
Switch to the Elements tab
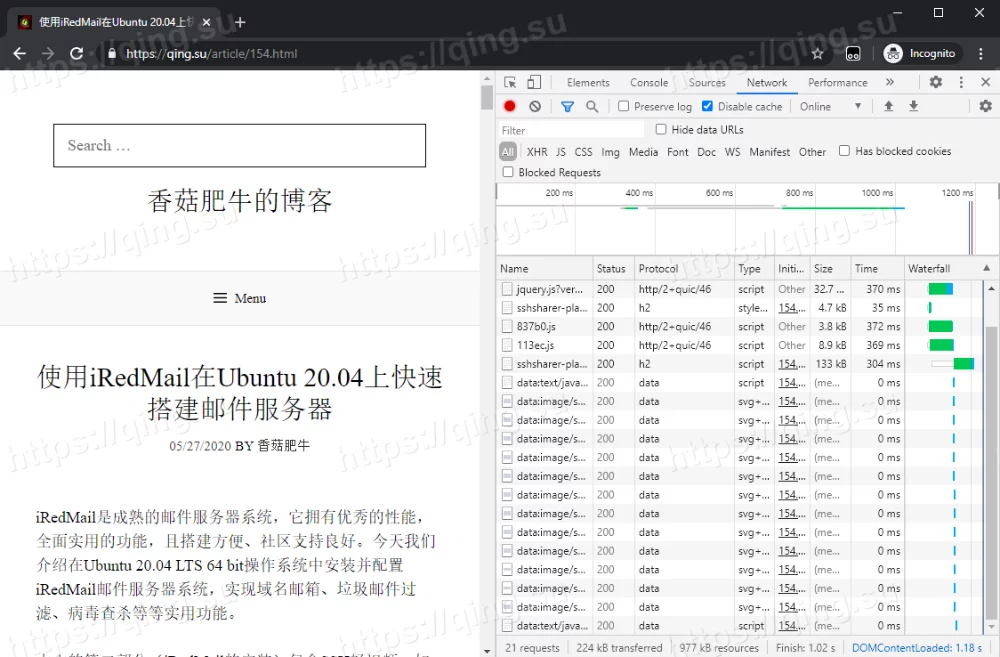588,82
